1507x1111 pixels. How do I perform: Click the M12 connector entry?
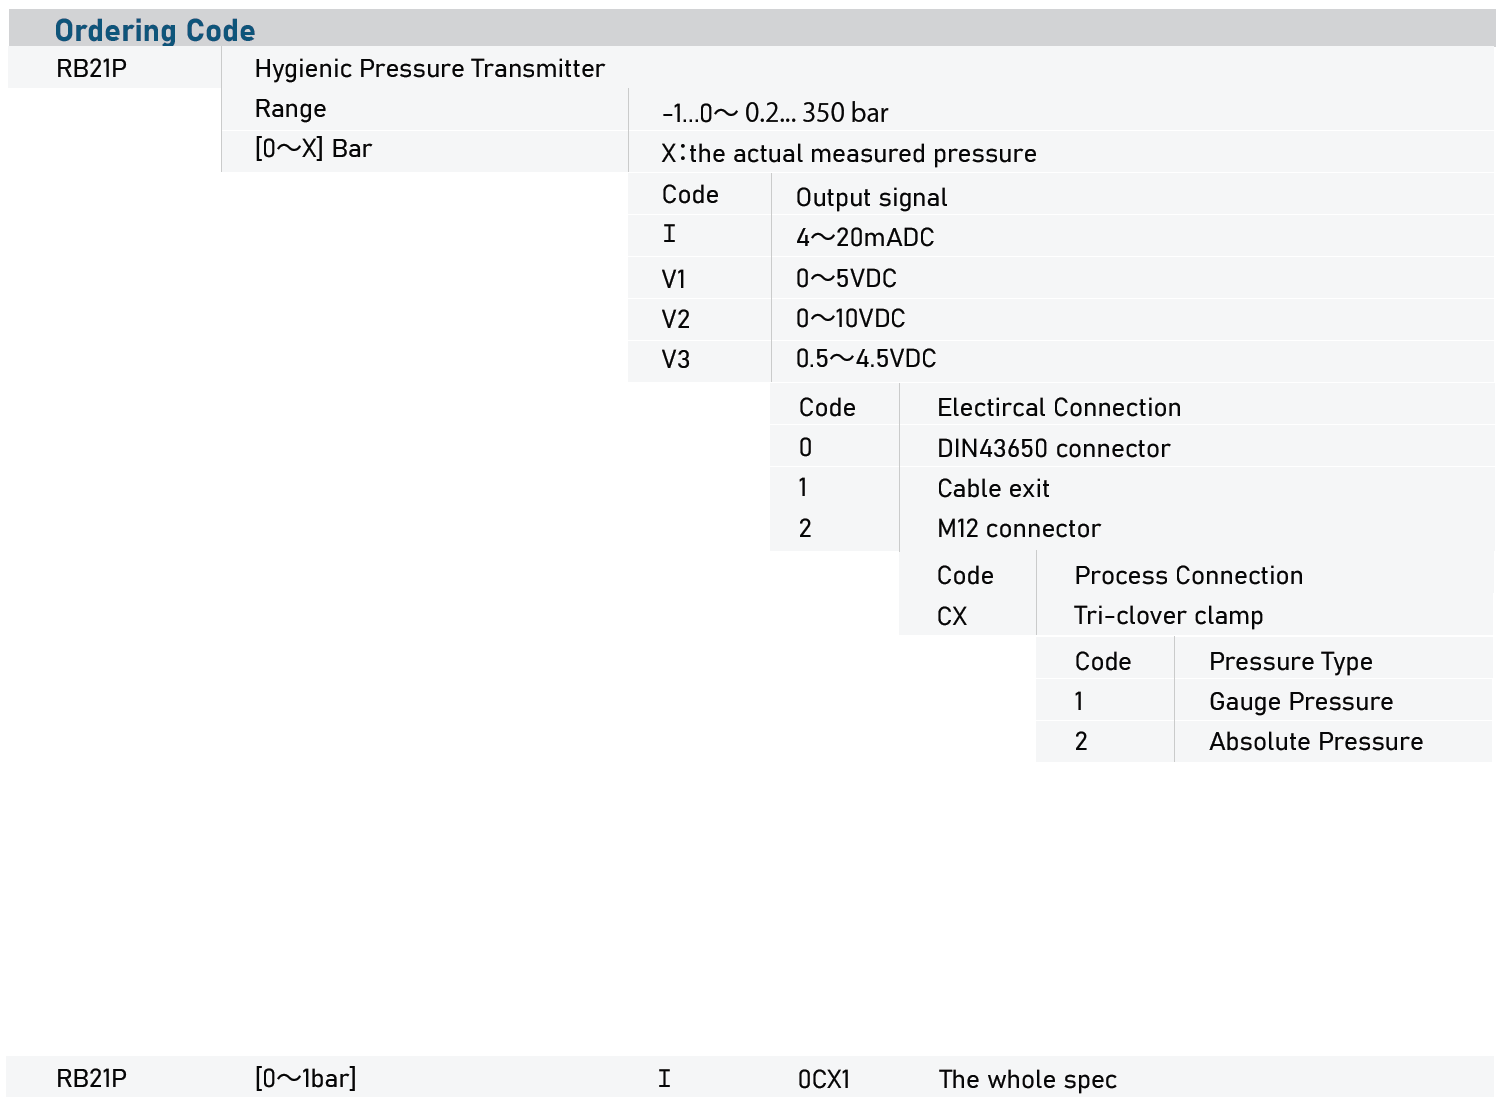1018,529
